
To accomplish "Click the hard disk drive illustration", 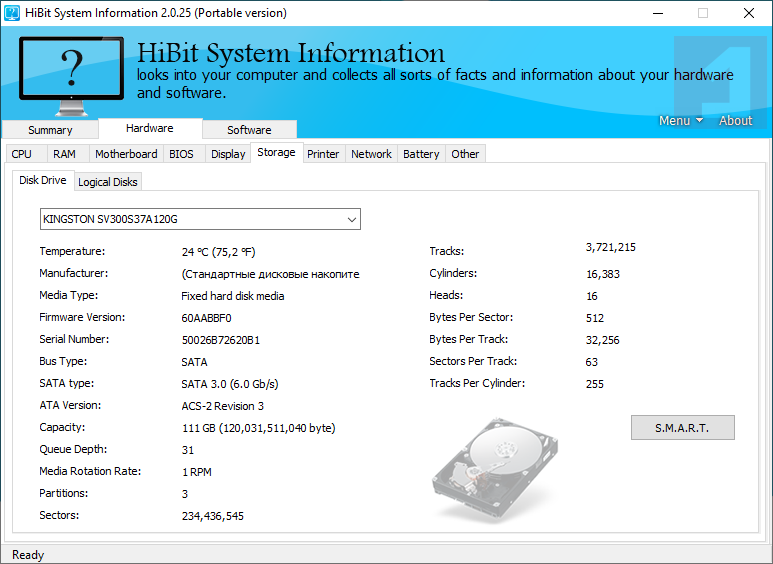I will pyautogui.click(x=495, y=470).
